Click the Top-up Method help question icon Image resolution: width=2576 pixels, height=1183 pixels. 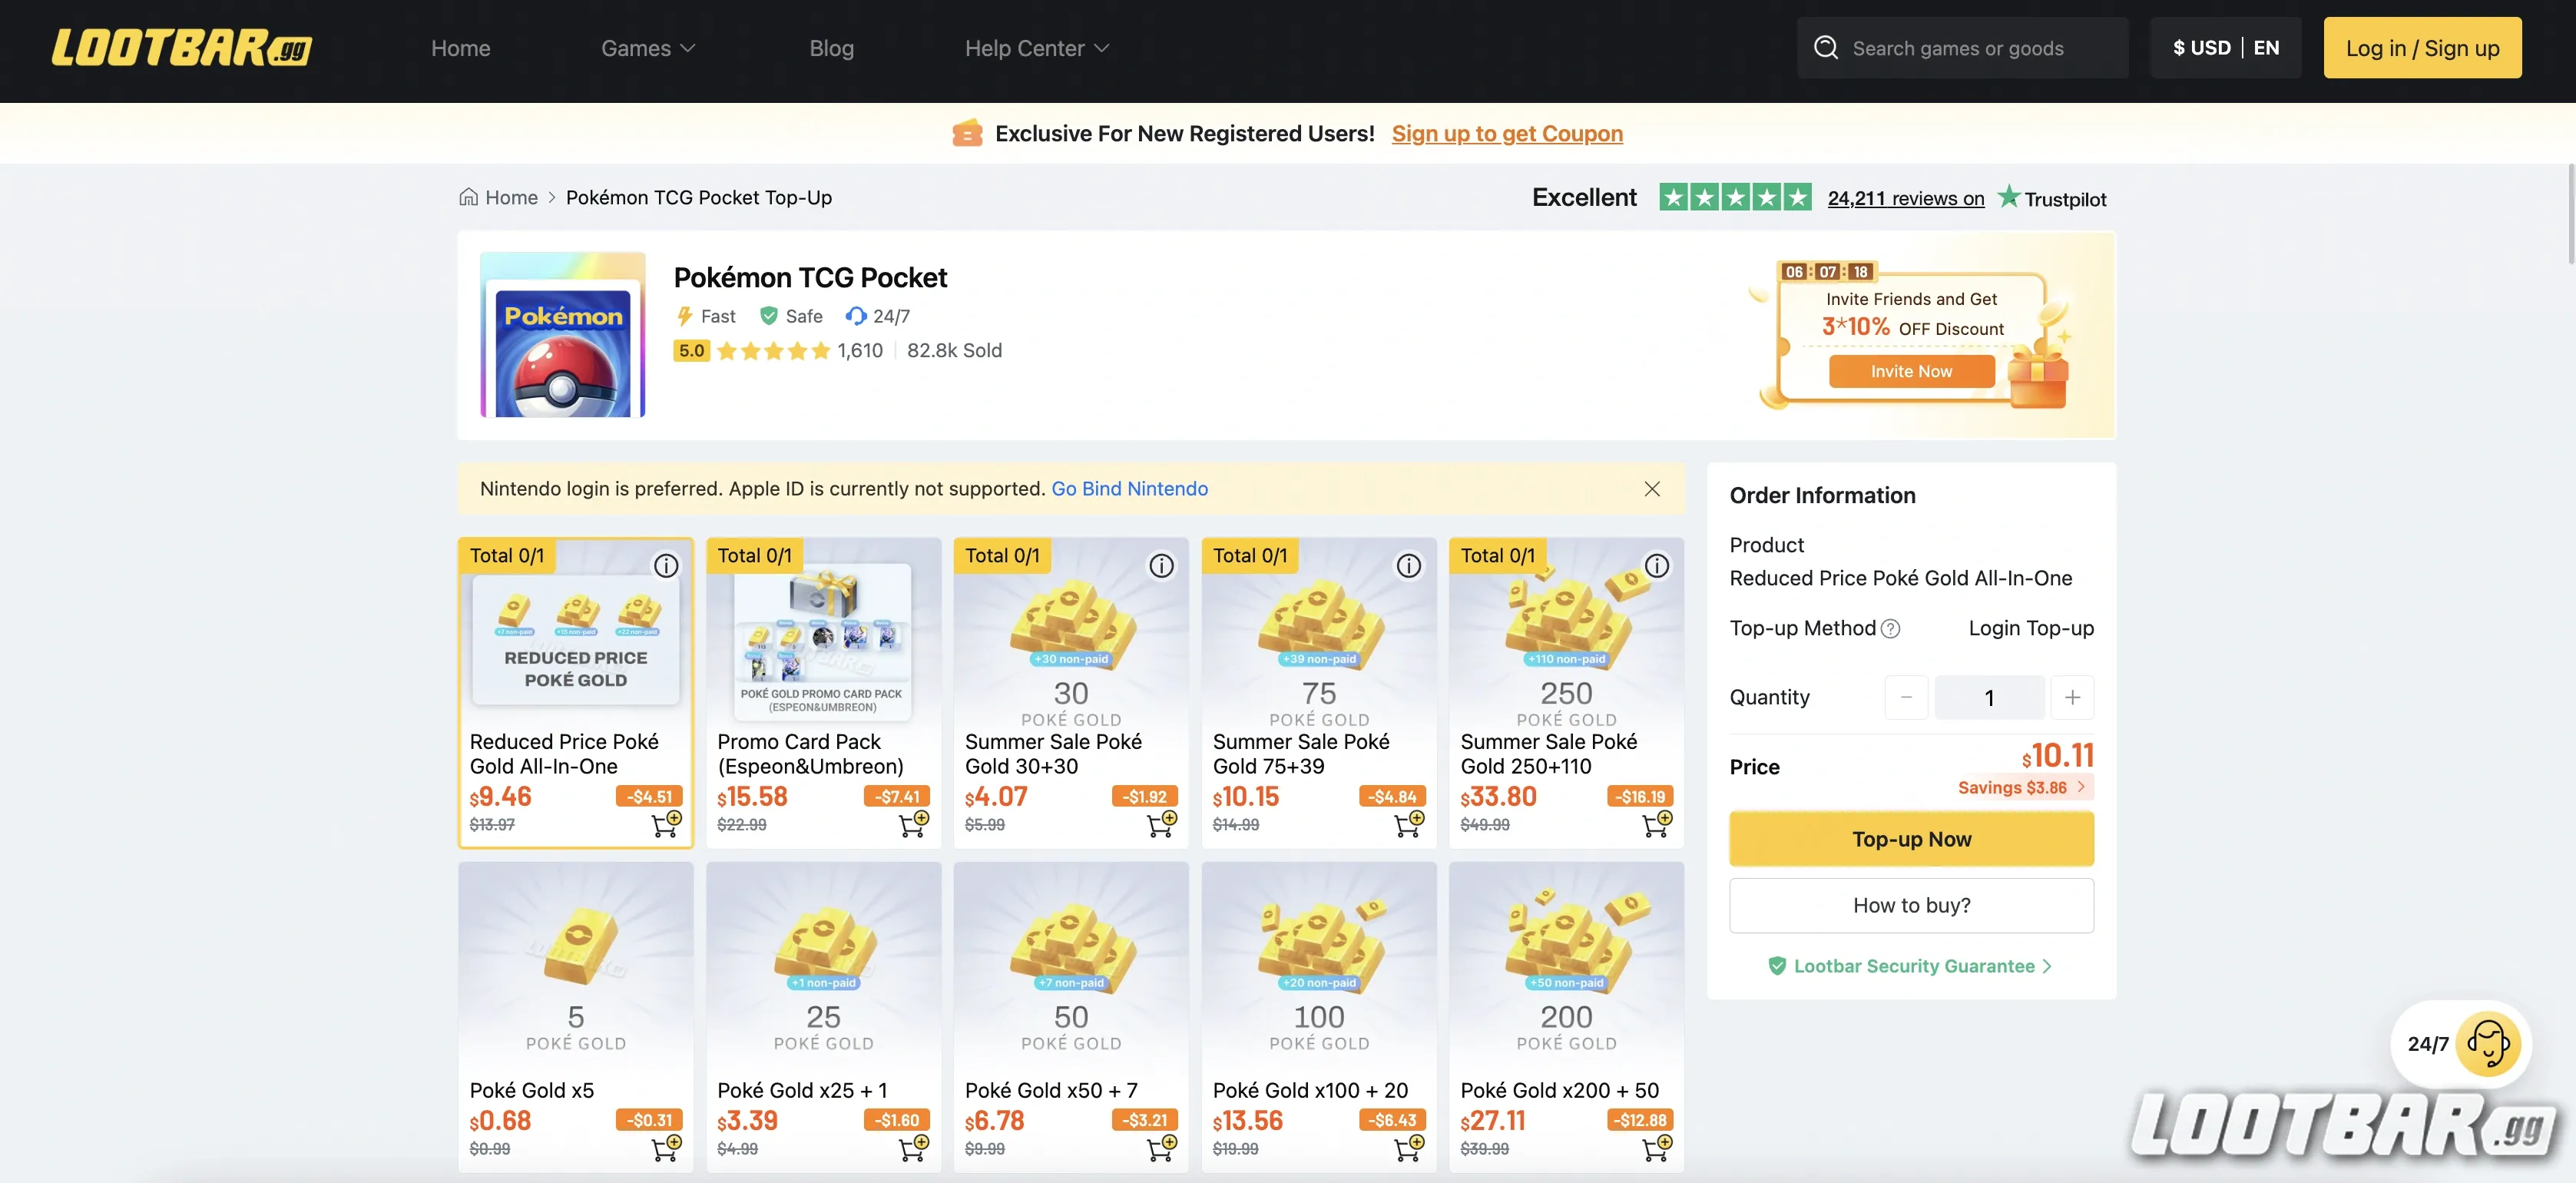(1890, 629)
